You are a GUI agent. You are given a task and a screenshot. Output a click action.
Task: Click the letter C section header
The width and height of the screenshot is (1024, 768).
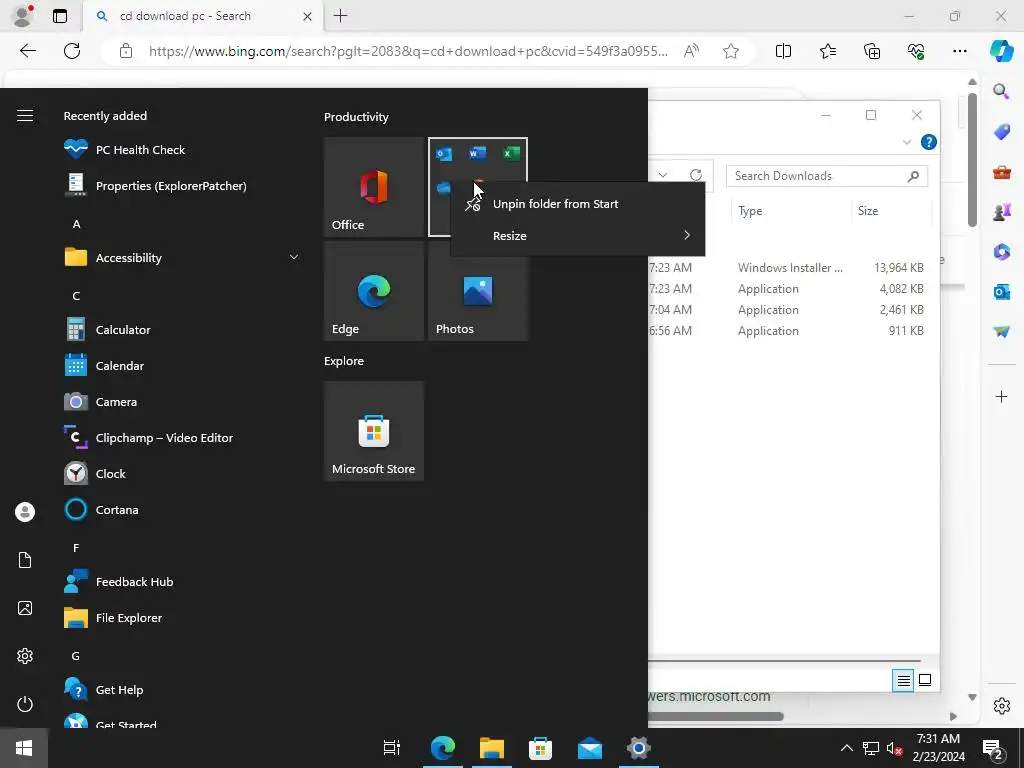point(76,296)
